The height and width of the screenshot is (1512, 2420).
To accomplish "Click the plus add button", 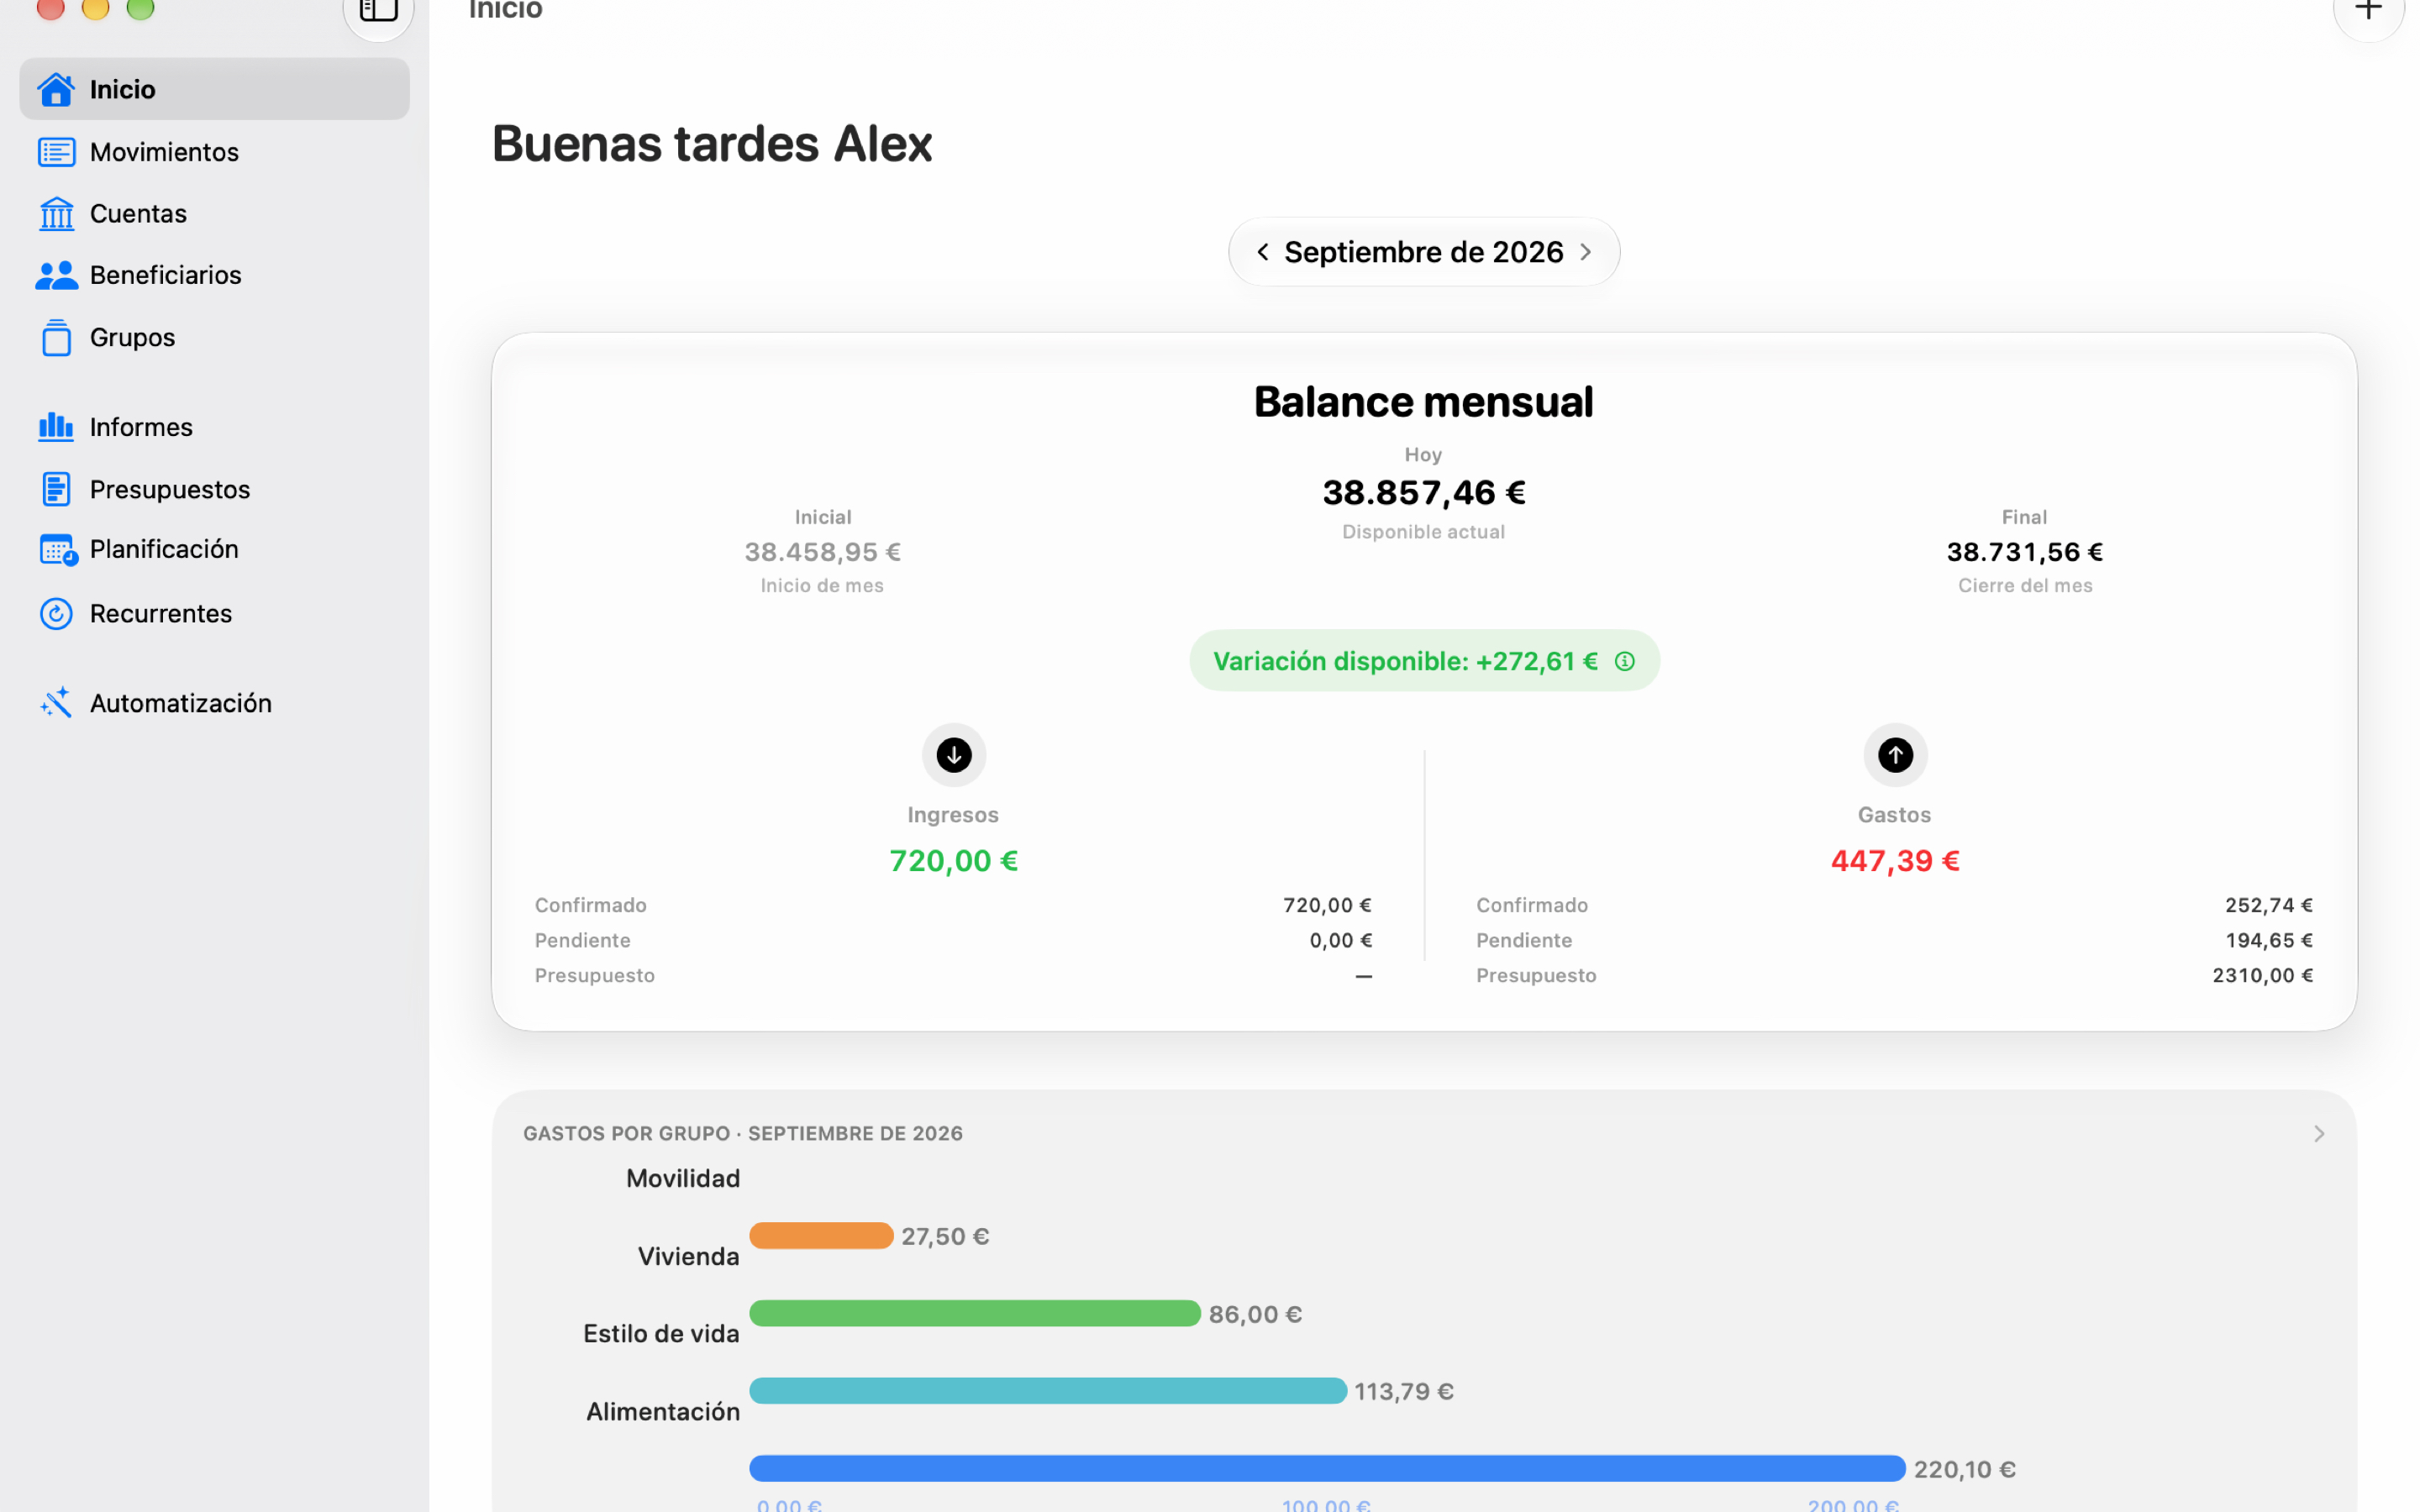I will [2367, 12].
